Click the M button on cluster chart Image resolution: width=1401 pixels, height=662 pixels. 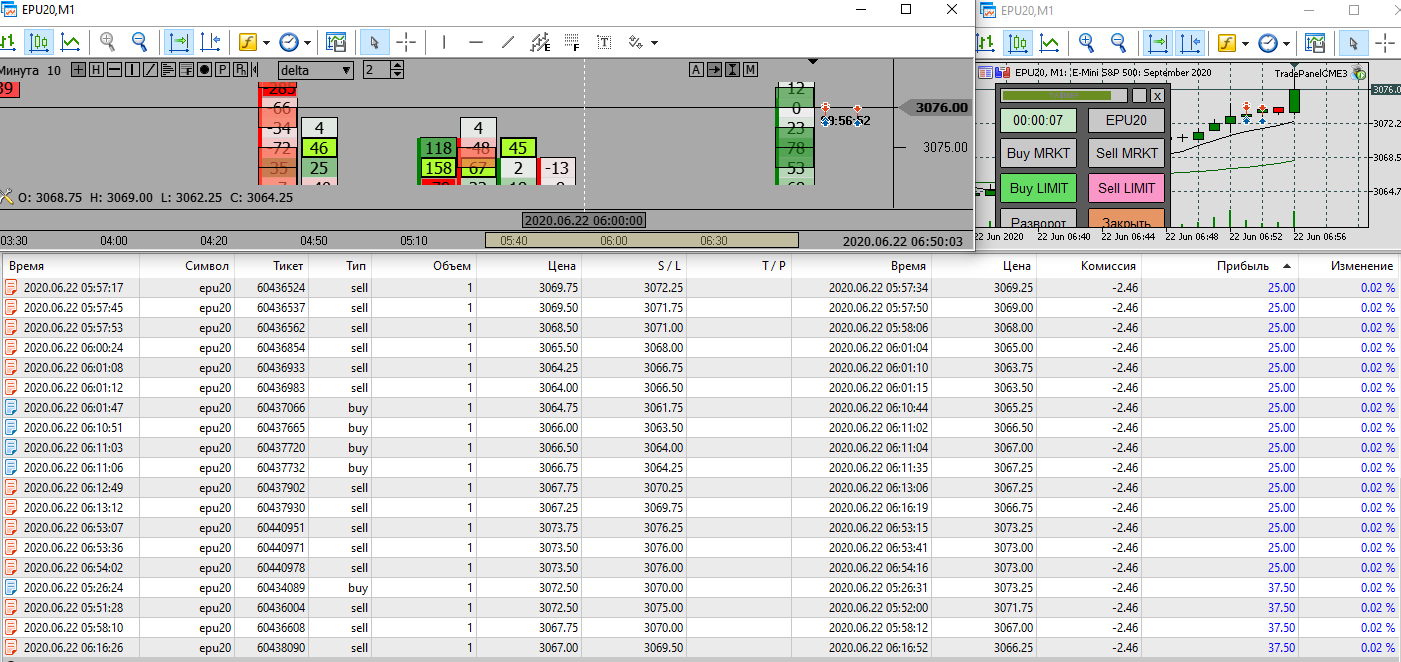[x=750, y=69]
